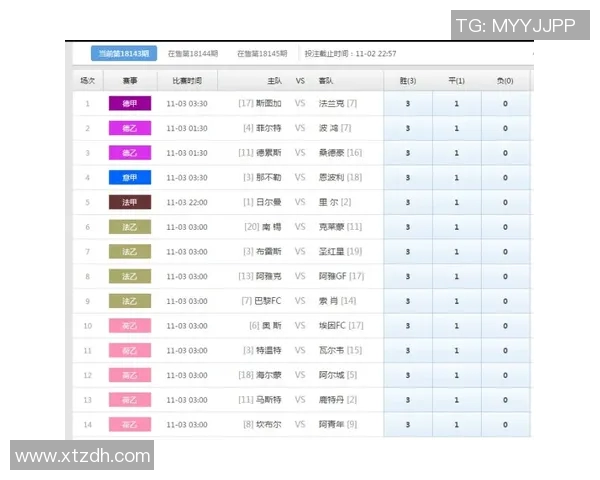The height and width of the screenshot is (480, 600).
Task: Select win (3) for 斯图加 vs 法兰克
Action: pyautogui.click(x=407, y=103)
